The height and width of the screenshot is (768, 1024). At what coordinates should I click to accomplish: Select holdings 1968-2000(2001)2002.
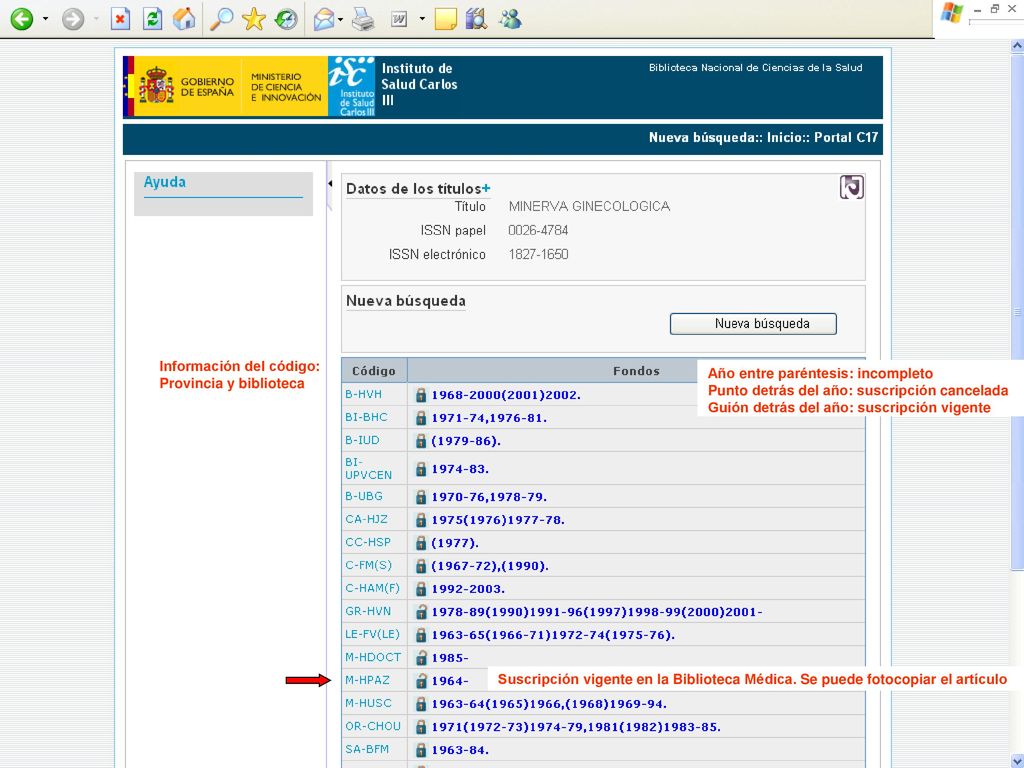click(505, 395)
